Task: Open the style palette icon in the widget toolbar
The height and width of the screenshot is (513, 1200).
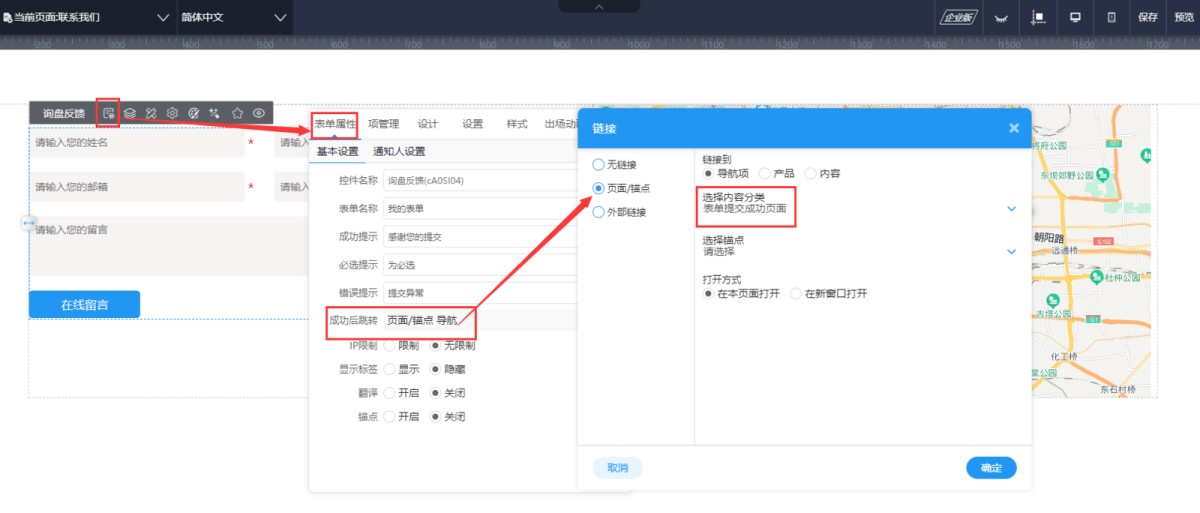Action: pos(194,113)
